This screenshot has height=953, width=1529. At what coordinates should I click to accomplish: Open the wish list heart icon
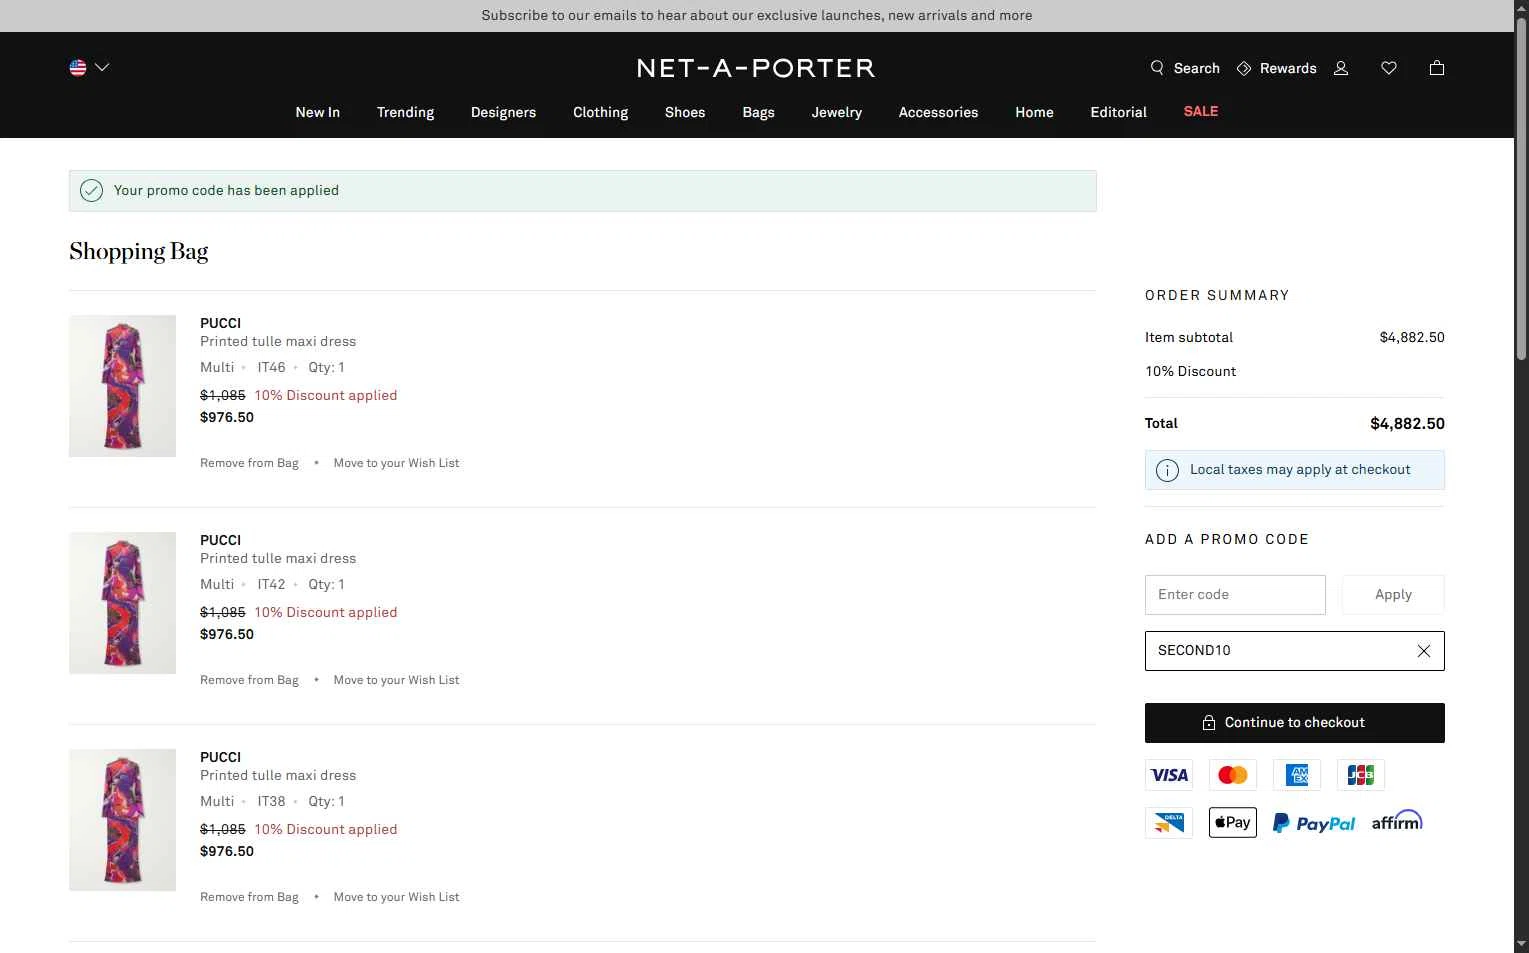tap(1389, 68)
